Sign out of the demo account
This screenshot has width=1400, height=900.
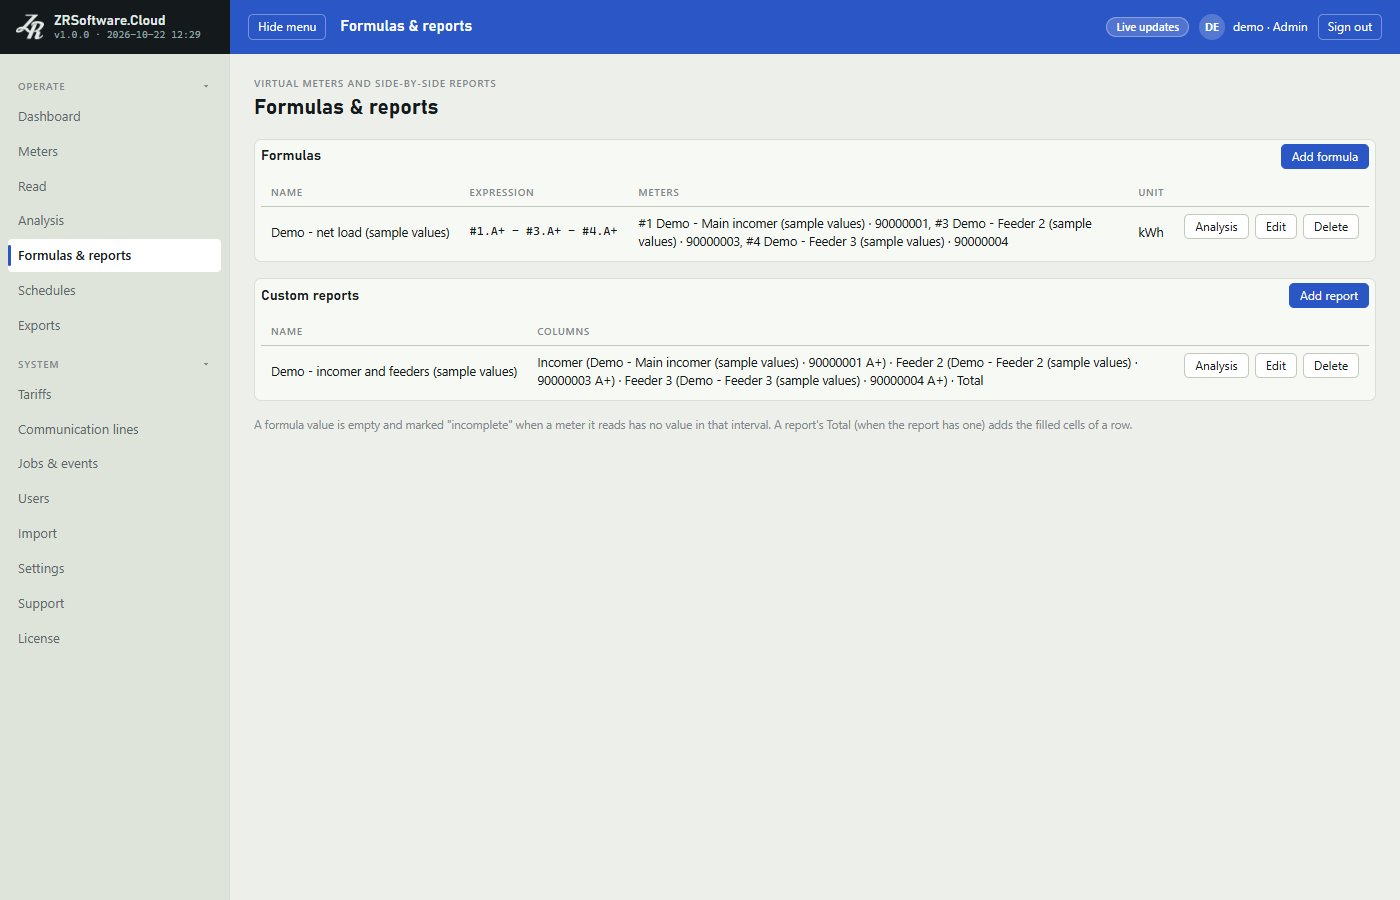(1349, 27)
